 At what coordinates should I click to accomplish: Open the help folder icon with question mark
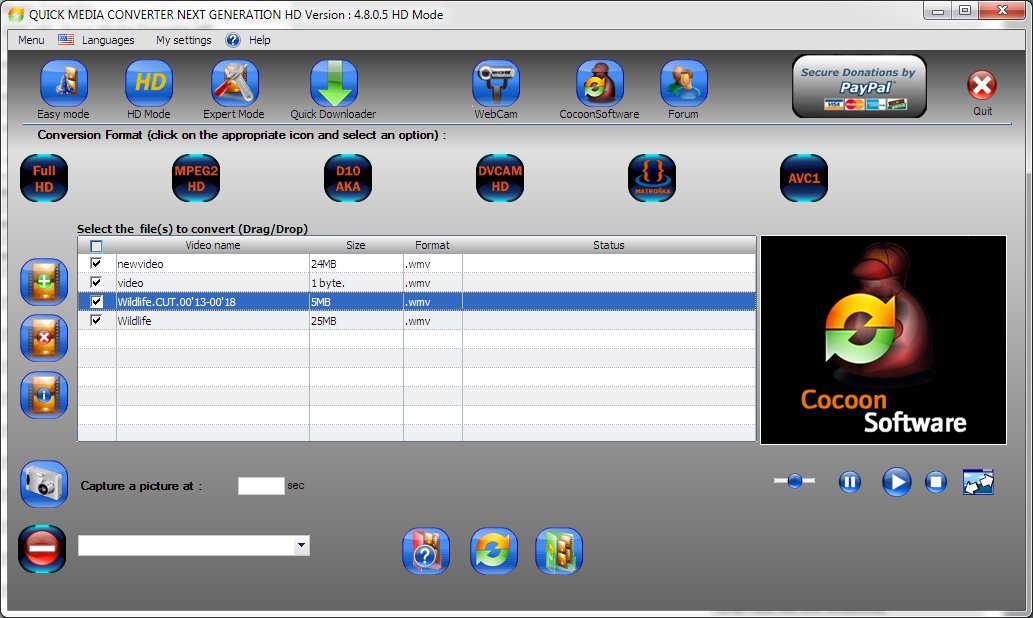point(426,551)
